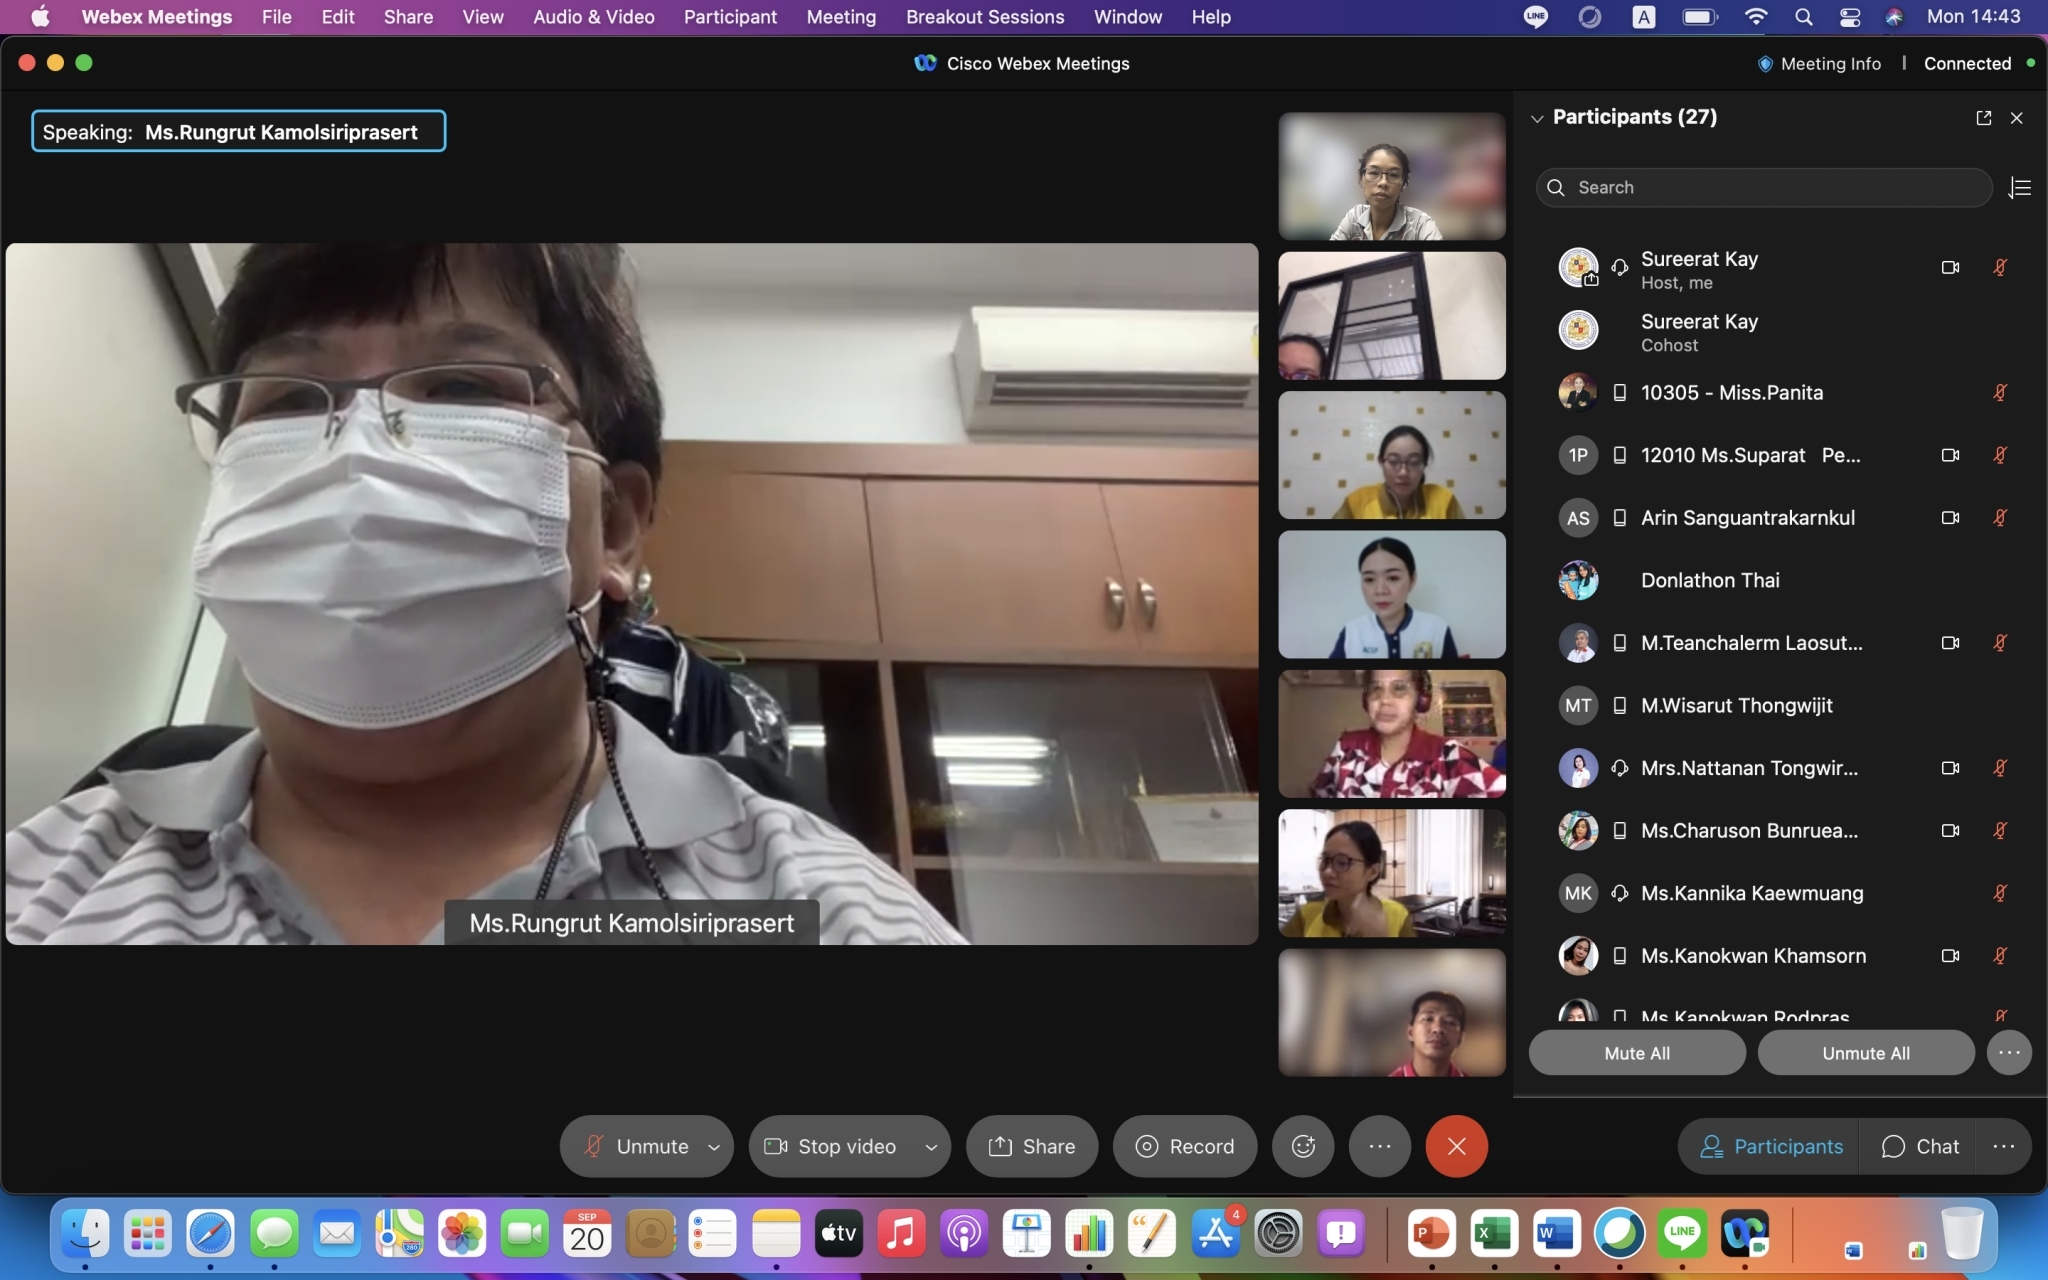Click video icon for 12010 Ms.Suparat

coord(1950,455)
